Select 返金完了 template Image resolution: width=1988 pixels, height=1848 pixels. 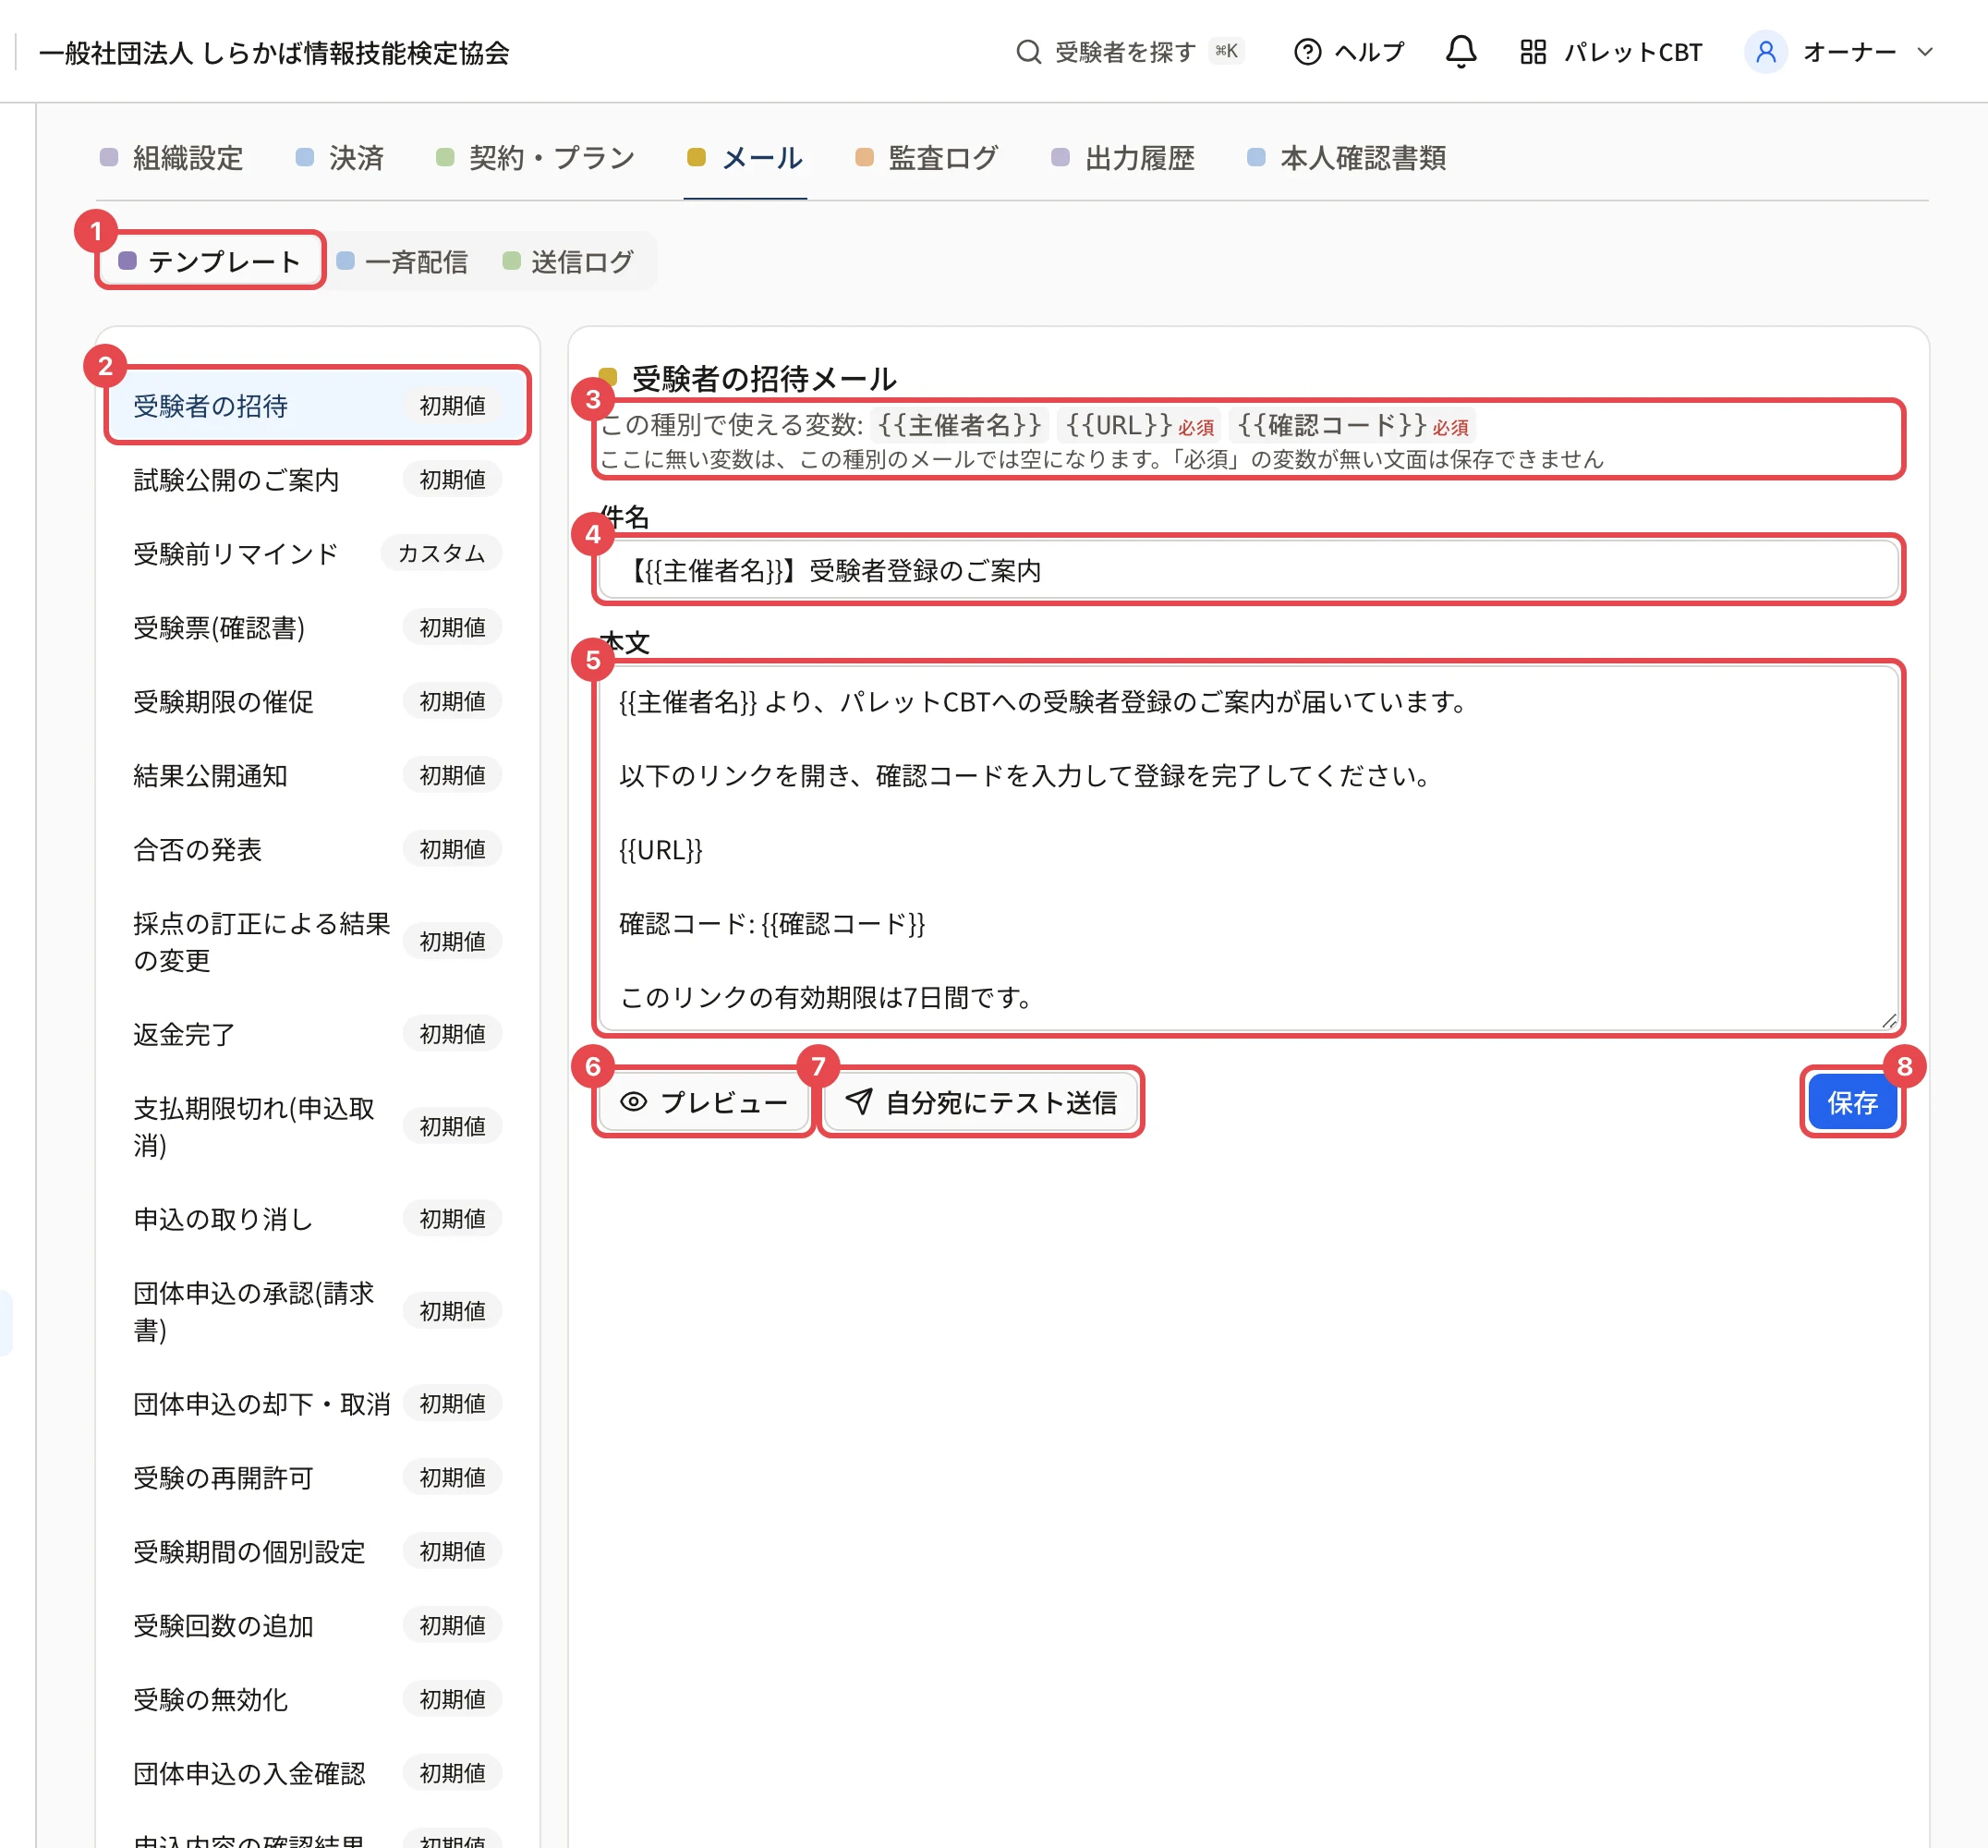316,1033
